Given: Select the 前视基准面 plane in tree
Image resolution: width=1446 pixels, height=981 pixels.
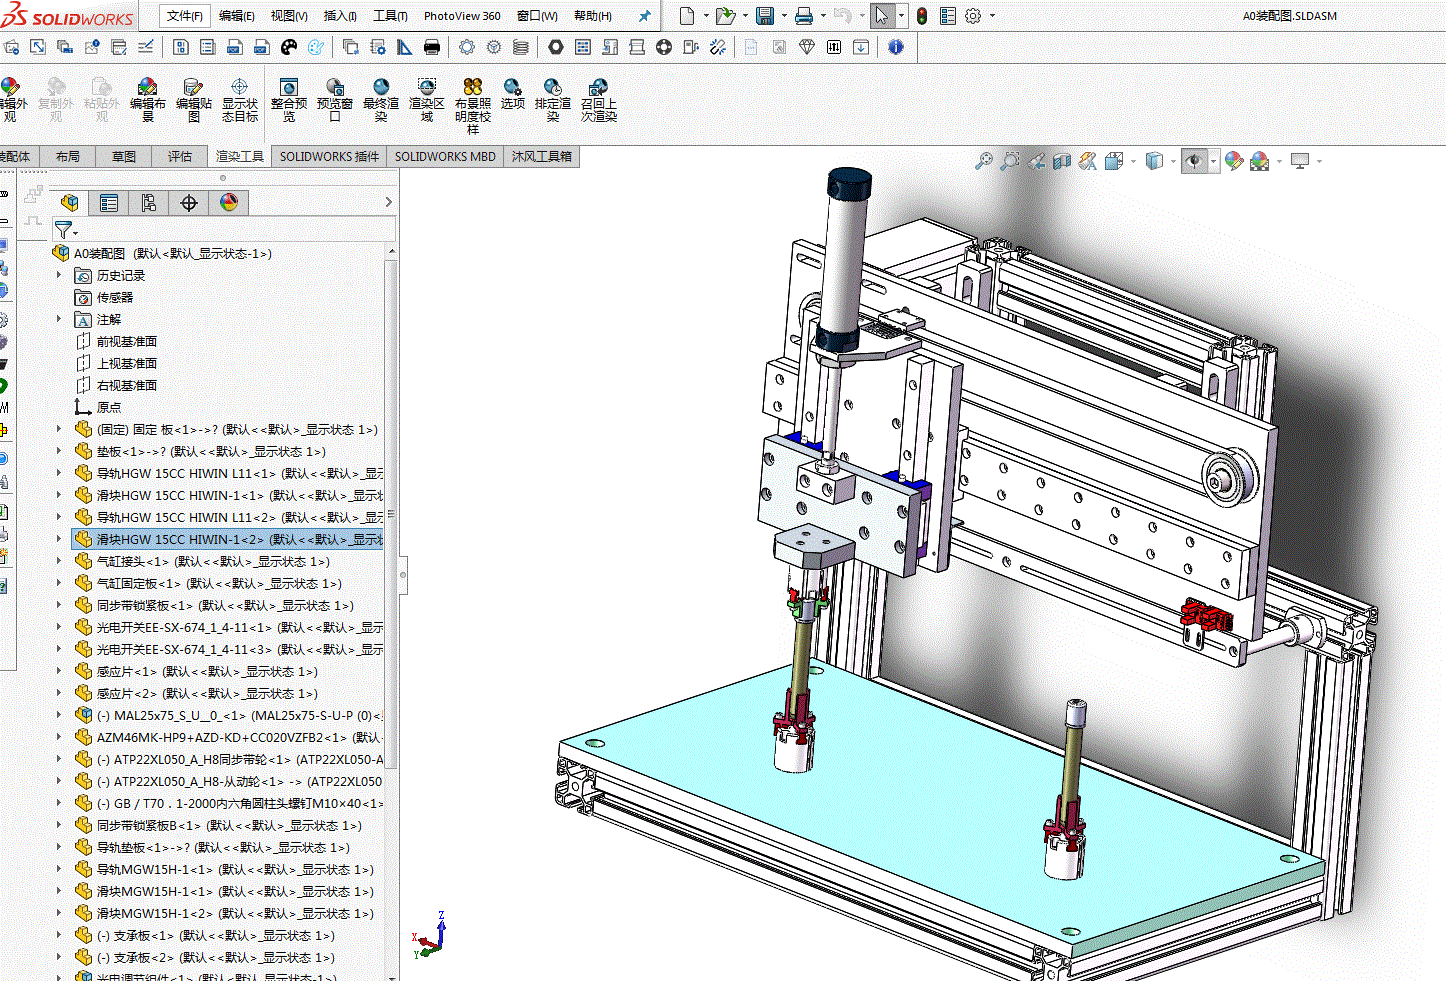Looking at the screenshot, I should click(127, 341).
